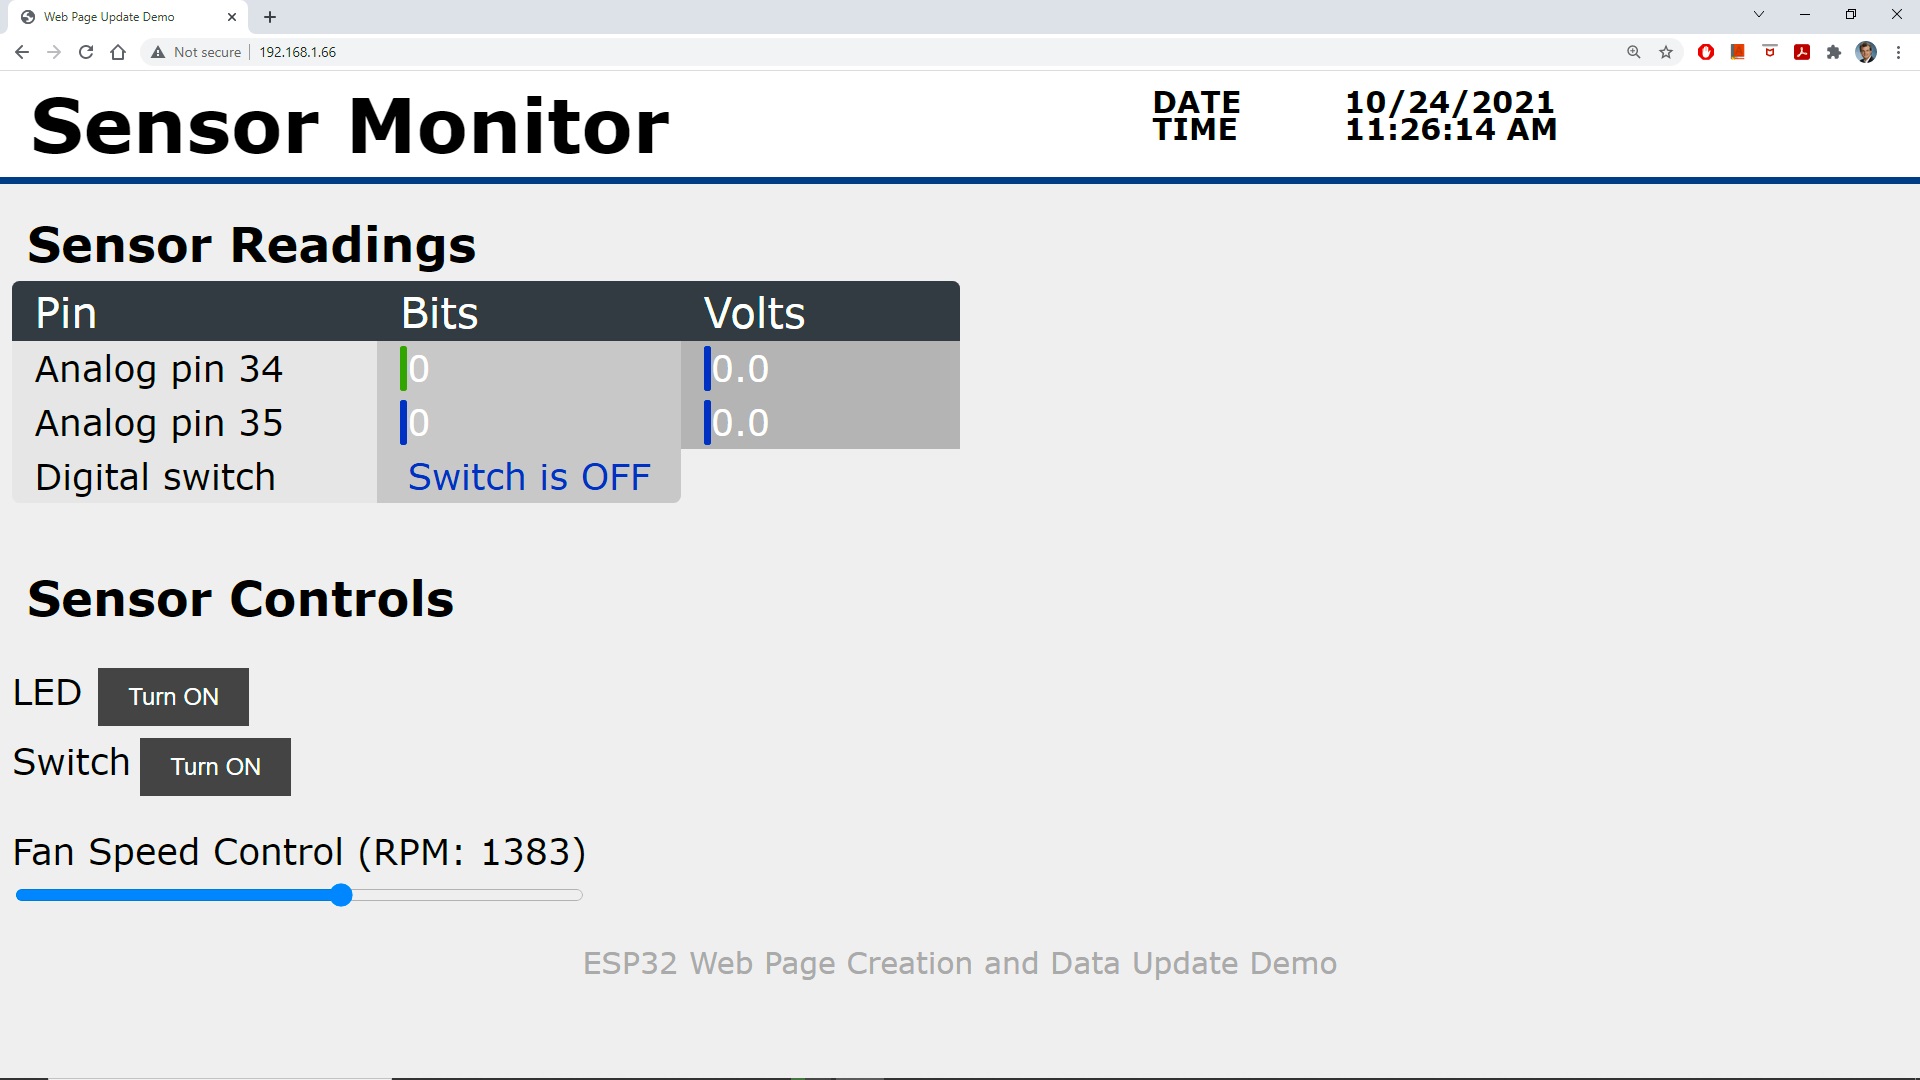Open the zoom magnifier icon in the address bar

click(1634, 52)
